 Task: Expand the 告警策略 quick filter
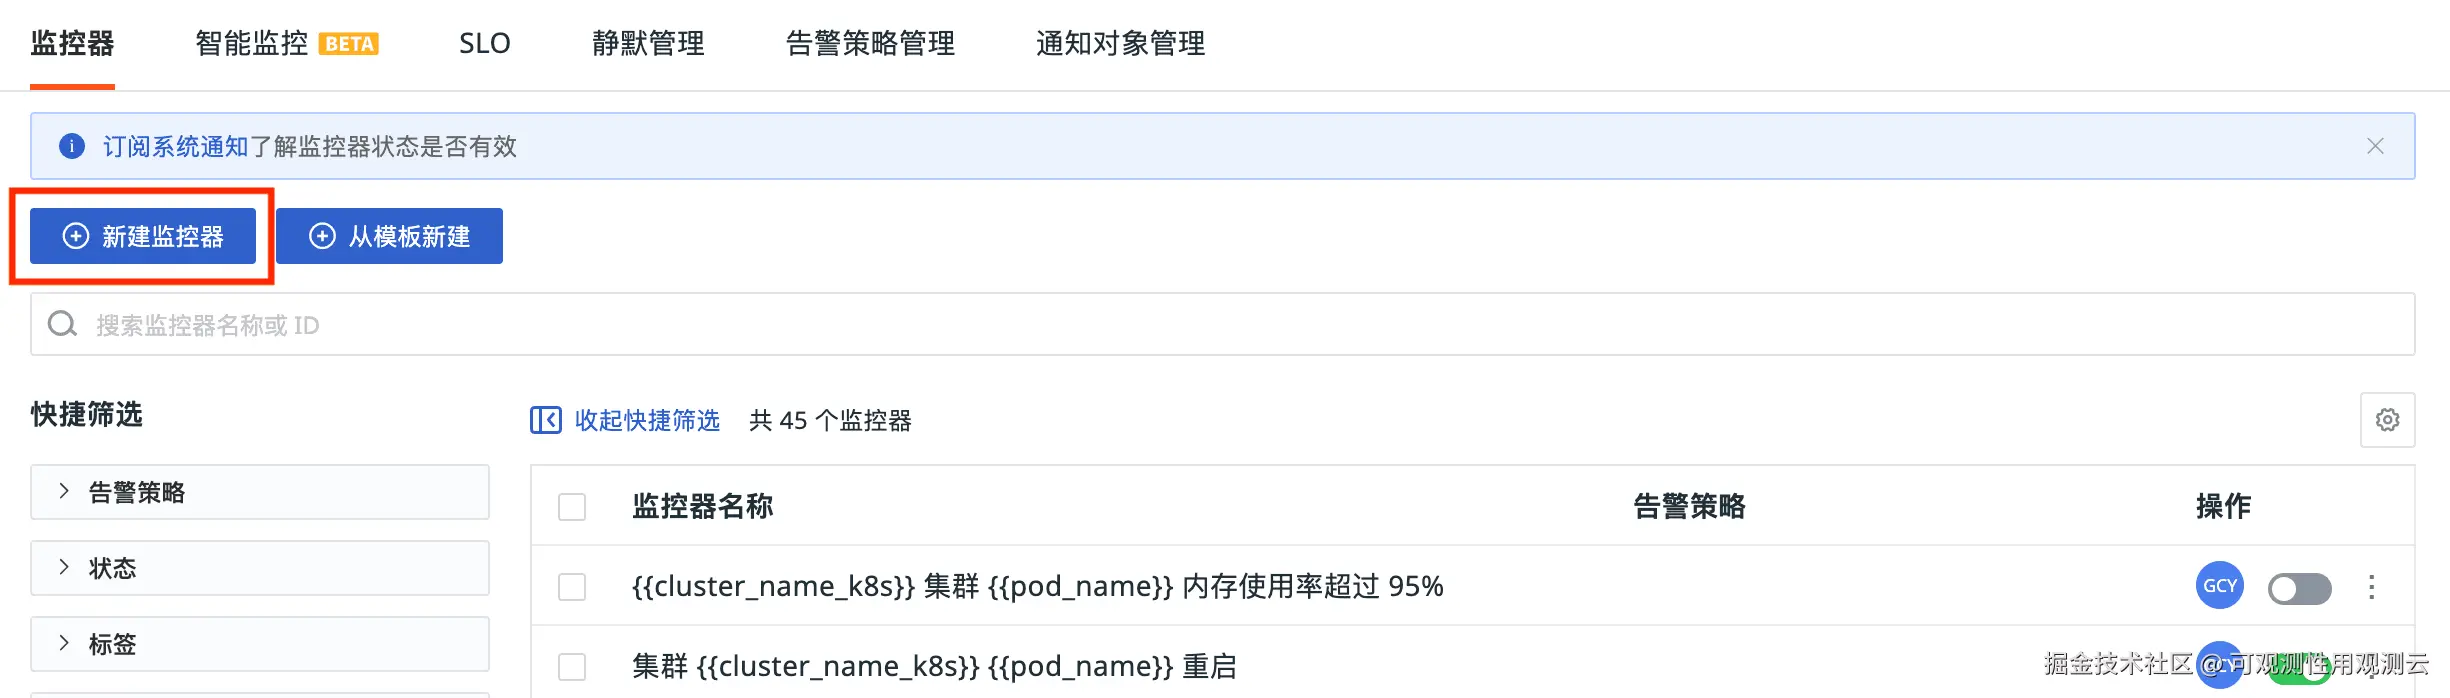tap(64, 491)
